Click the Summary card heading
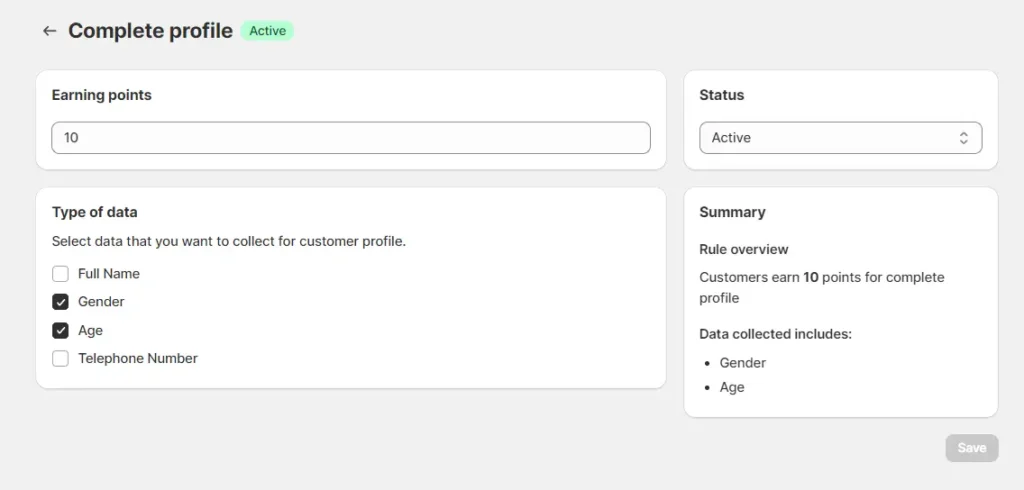1024x490 pixels. [x=732, y=212]
